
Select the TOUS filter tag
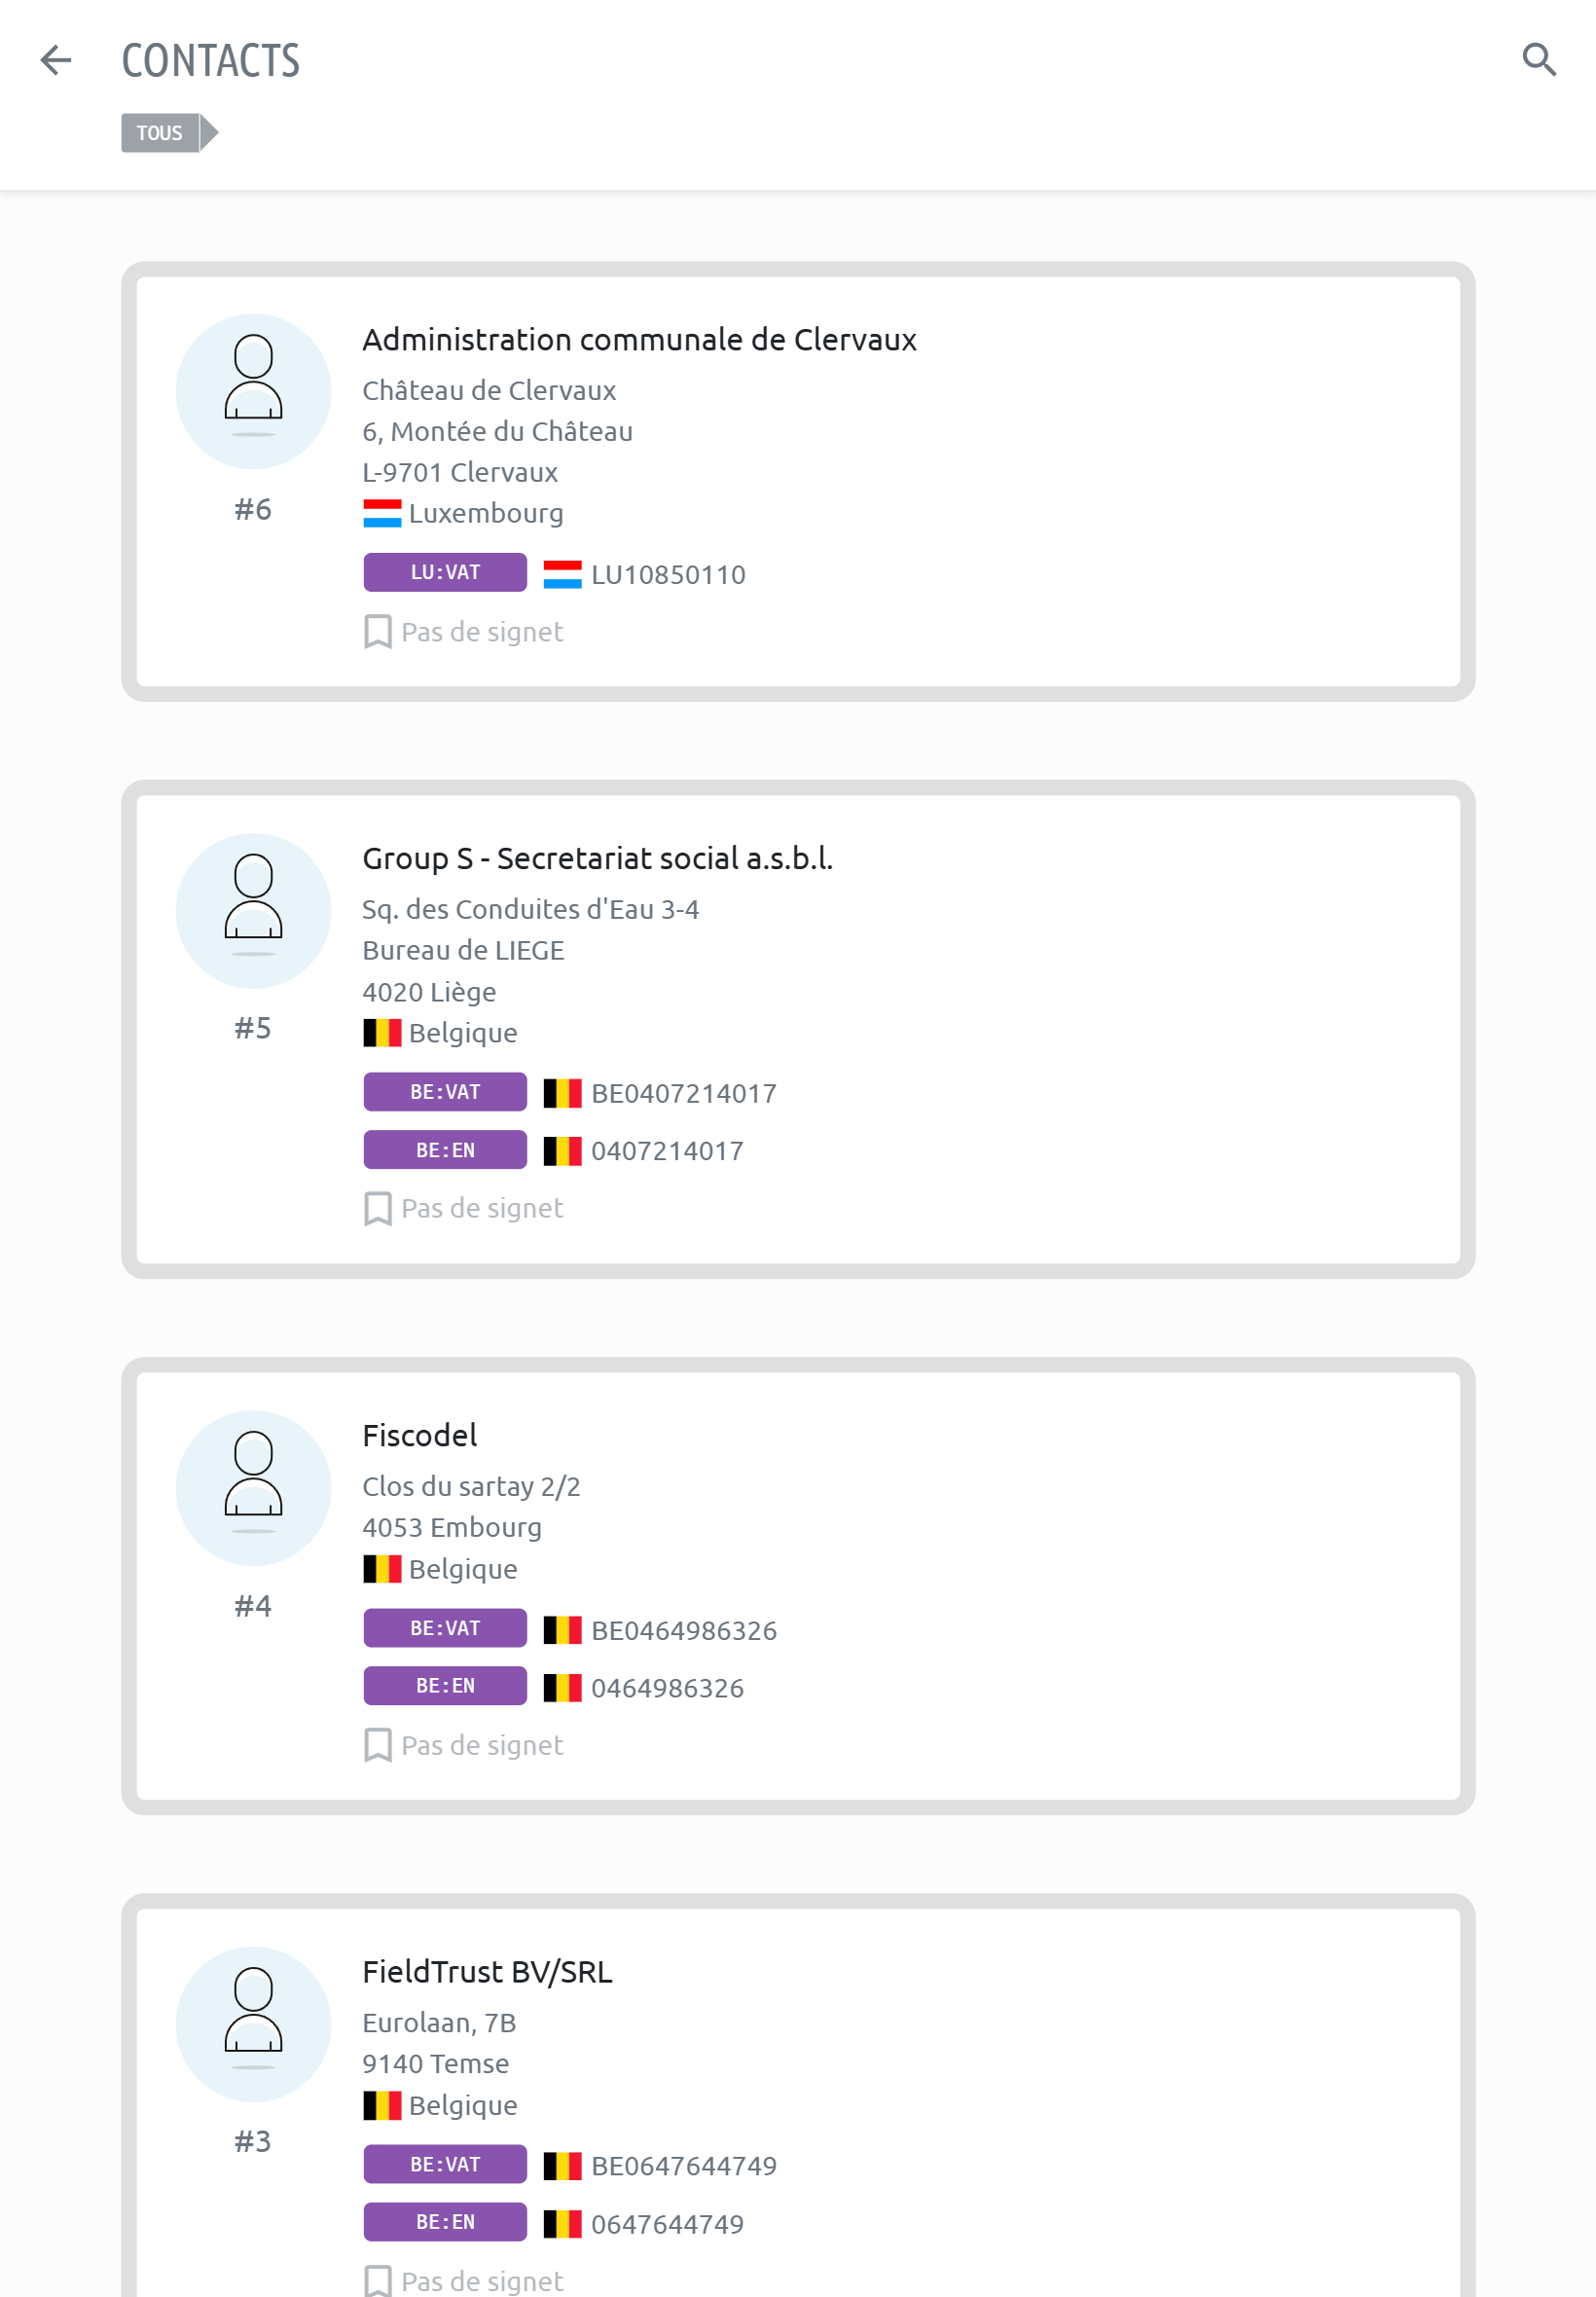[x=160, y=133]
